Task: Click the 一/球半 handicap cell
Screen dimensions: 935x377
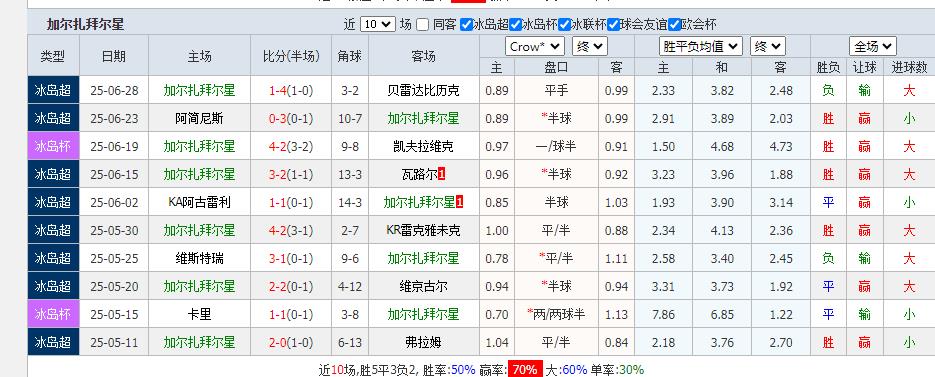Action: tap(556, 146)
